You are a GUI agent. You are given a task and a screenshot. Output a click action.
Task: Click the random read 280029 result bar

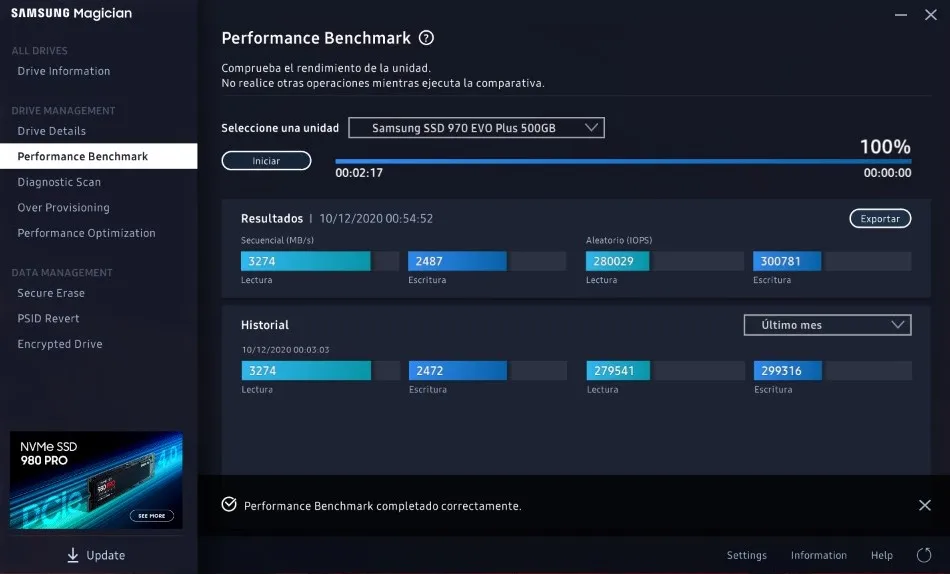665,261
